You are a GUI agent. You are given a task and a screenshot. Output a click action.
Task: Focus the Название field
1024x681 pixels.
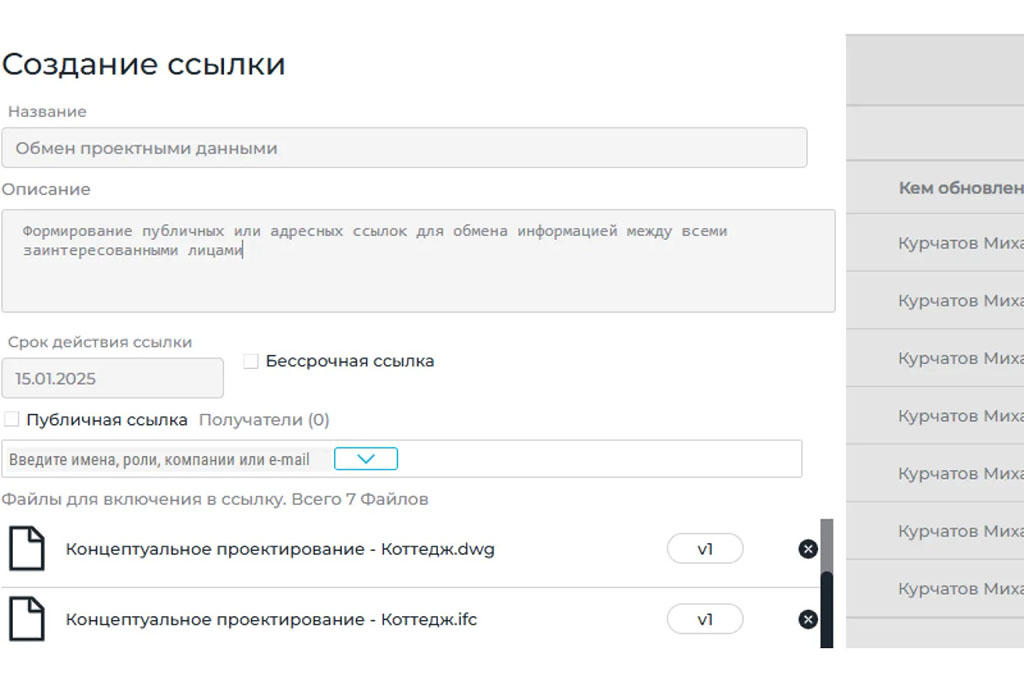click(x=404, y=148)
